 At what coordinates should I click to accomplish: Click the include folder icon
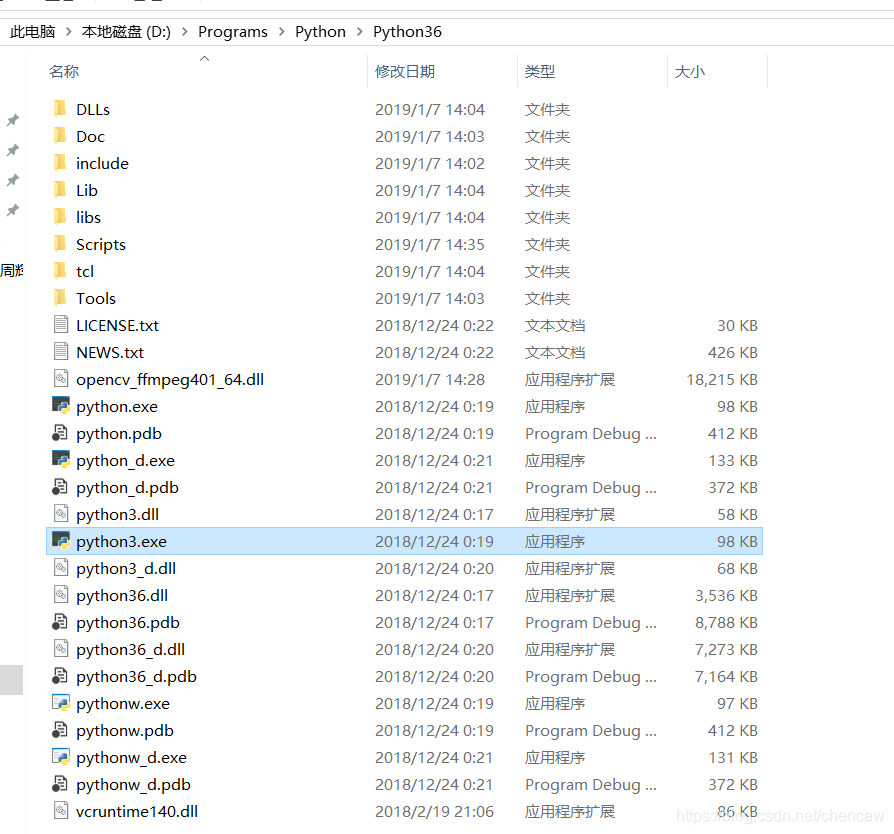click(60, 163)
